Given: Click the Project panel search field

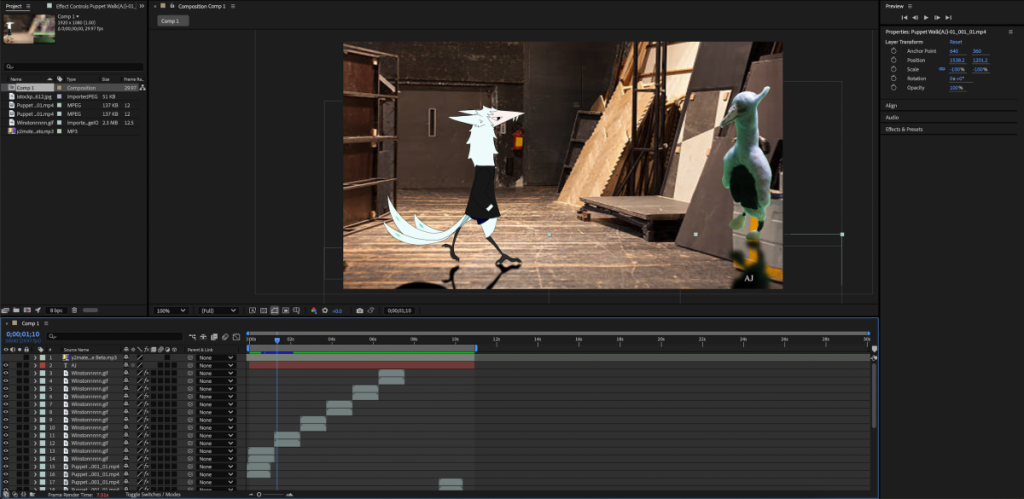Looking at the screenshot, I should click(75, 66).
